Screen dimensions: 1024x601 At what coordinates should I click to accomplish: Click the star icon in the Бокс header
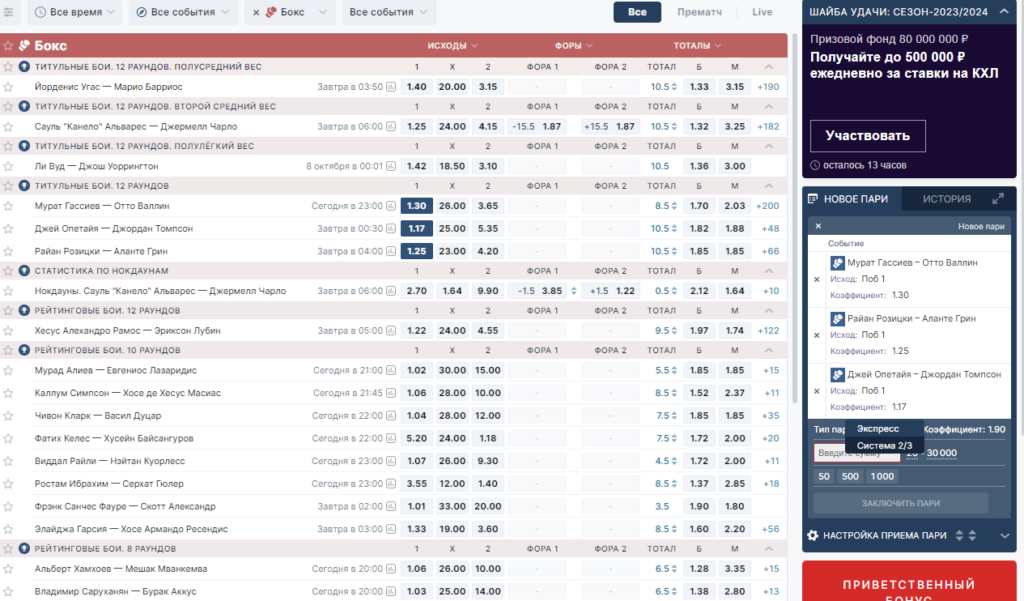point(8,46)
